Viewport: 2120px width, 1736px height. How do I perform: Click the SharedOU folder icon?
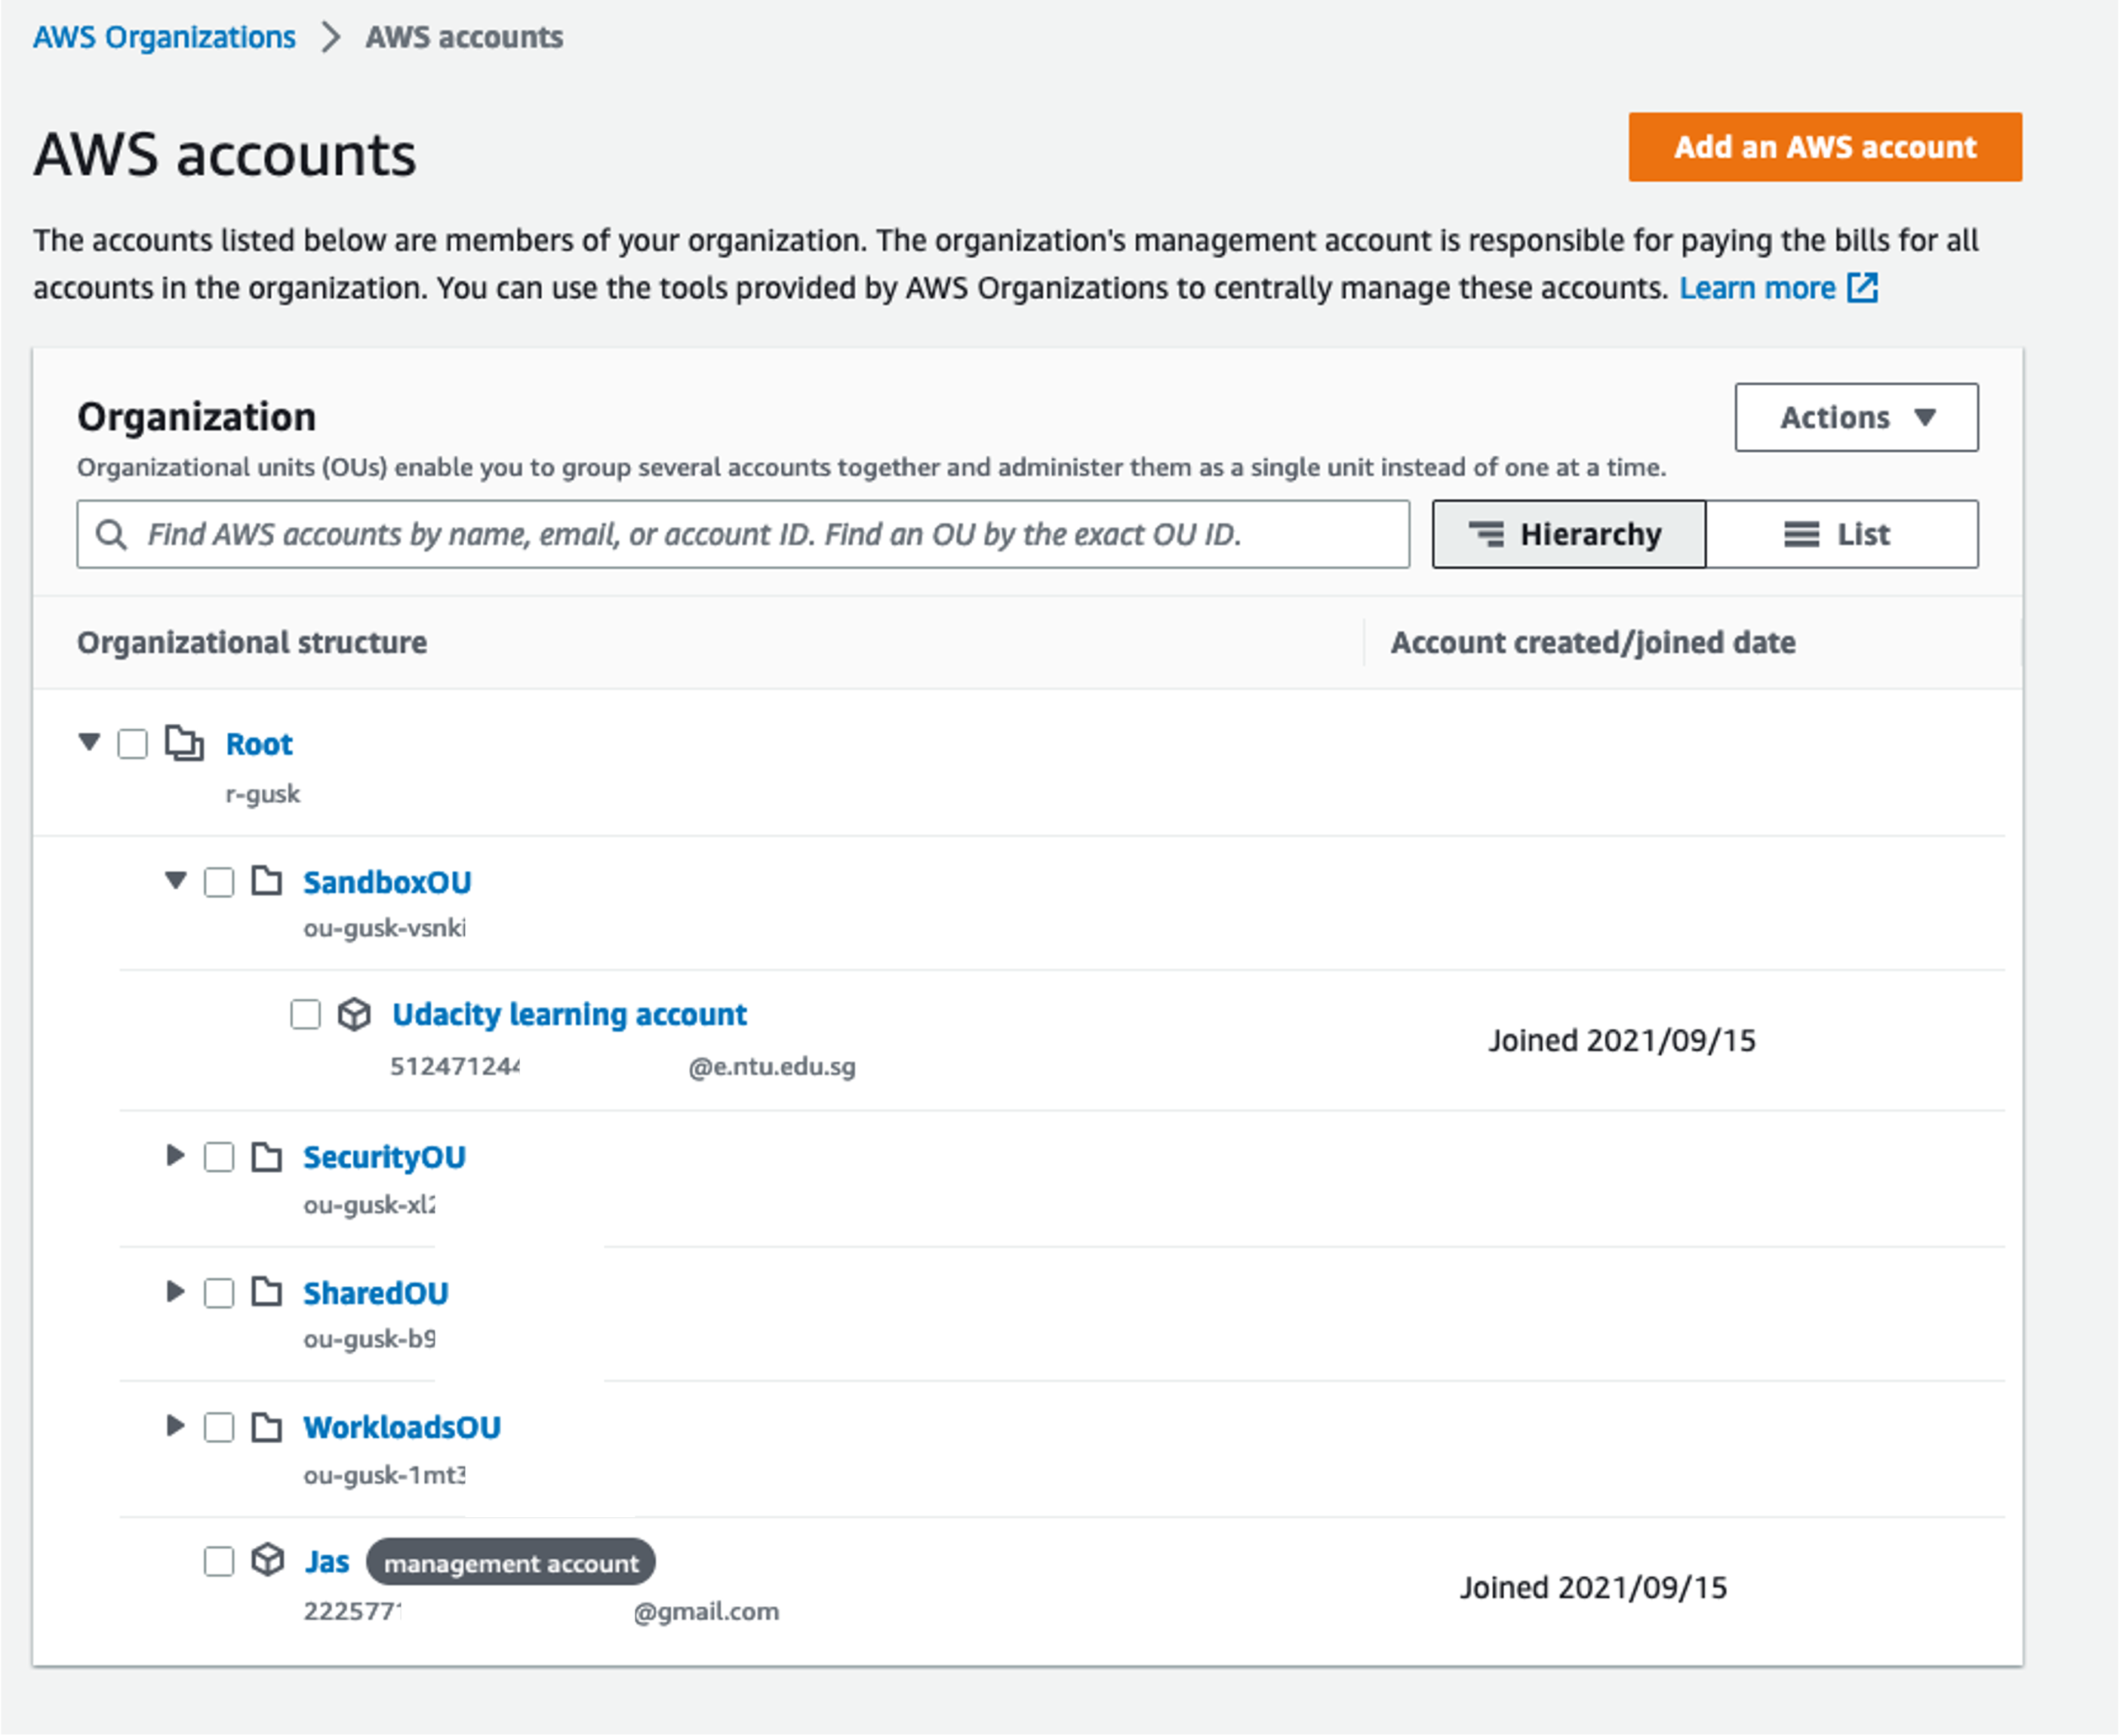pos(266,1292)
